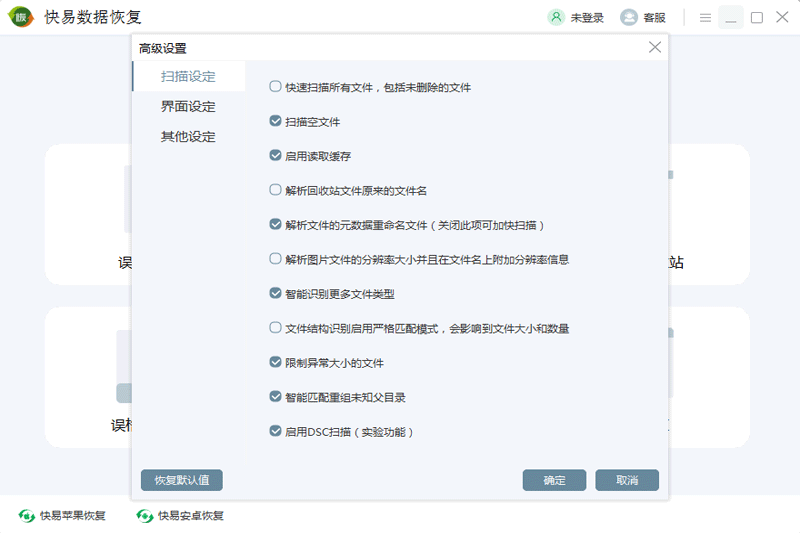Click the 快易数据恢复 app logo icon
Viewport: 800px width, 533px height.
point(20,17)
